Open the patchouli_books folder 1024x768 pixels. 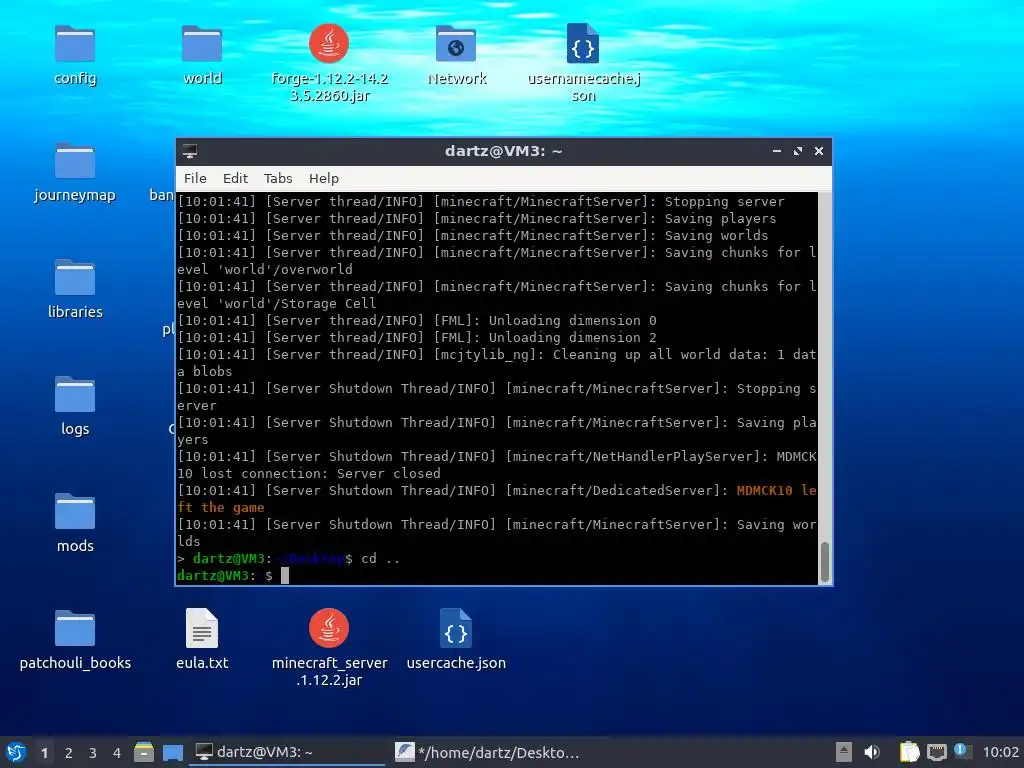75,628
